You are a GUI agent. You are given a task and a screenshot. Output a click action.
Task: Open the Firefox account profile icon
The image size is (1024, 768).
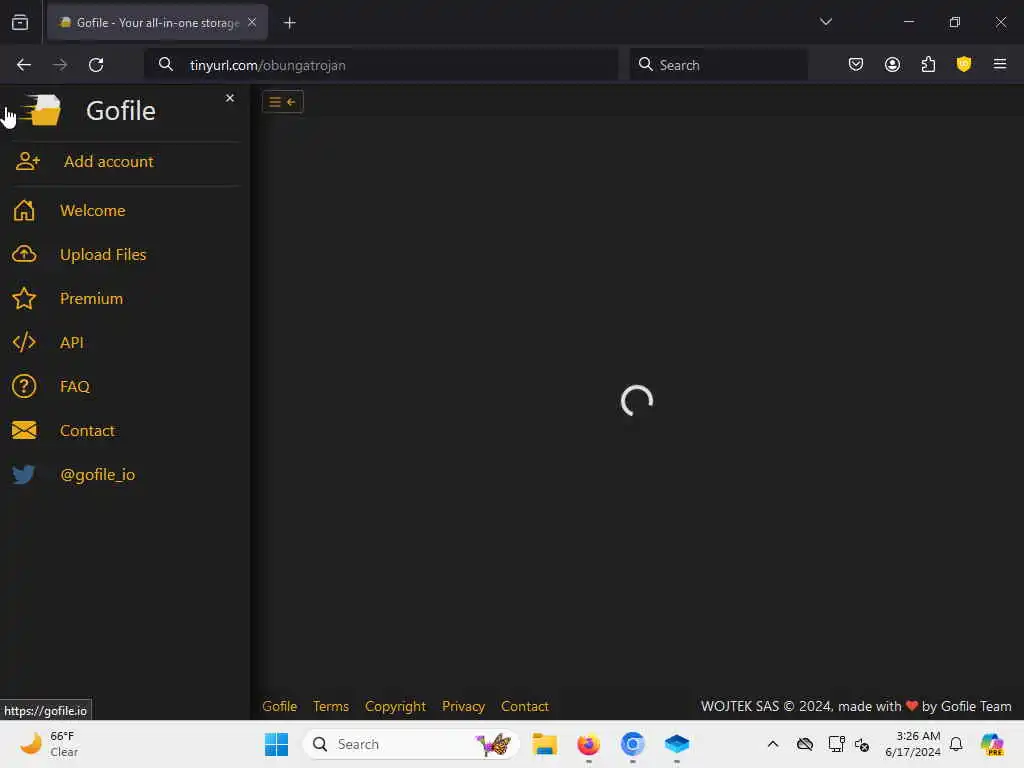(892, 64)
